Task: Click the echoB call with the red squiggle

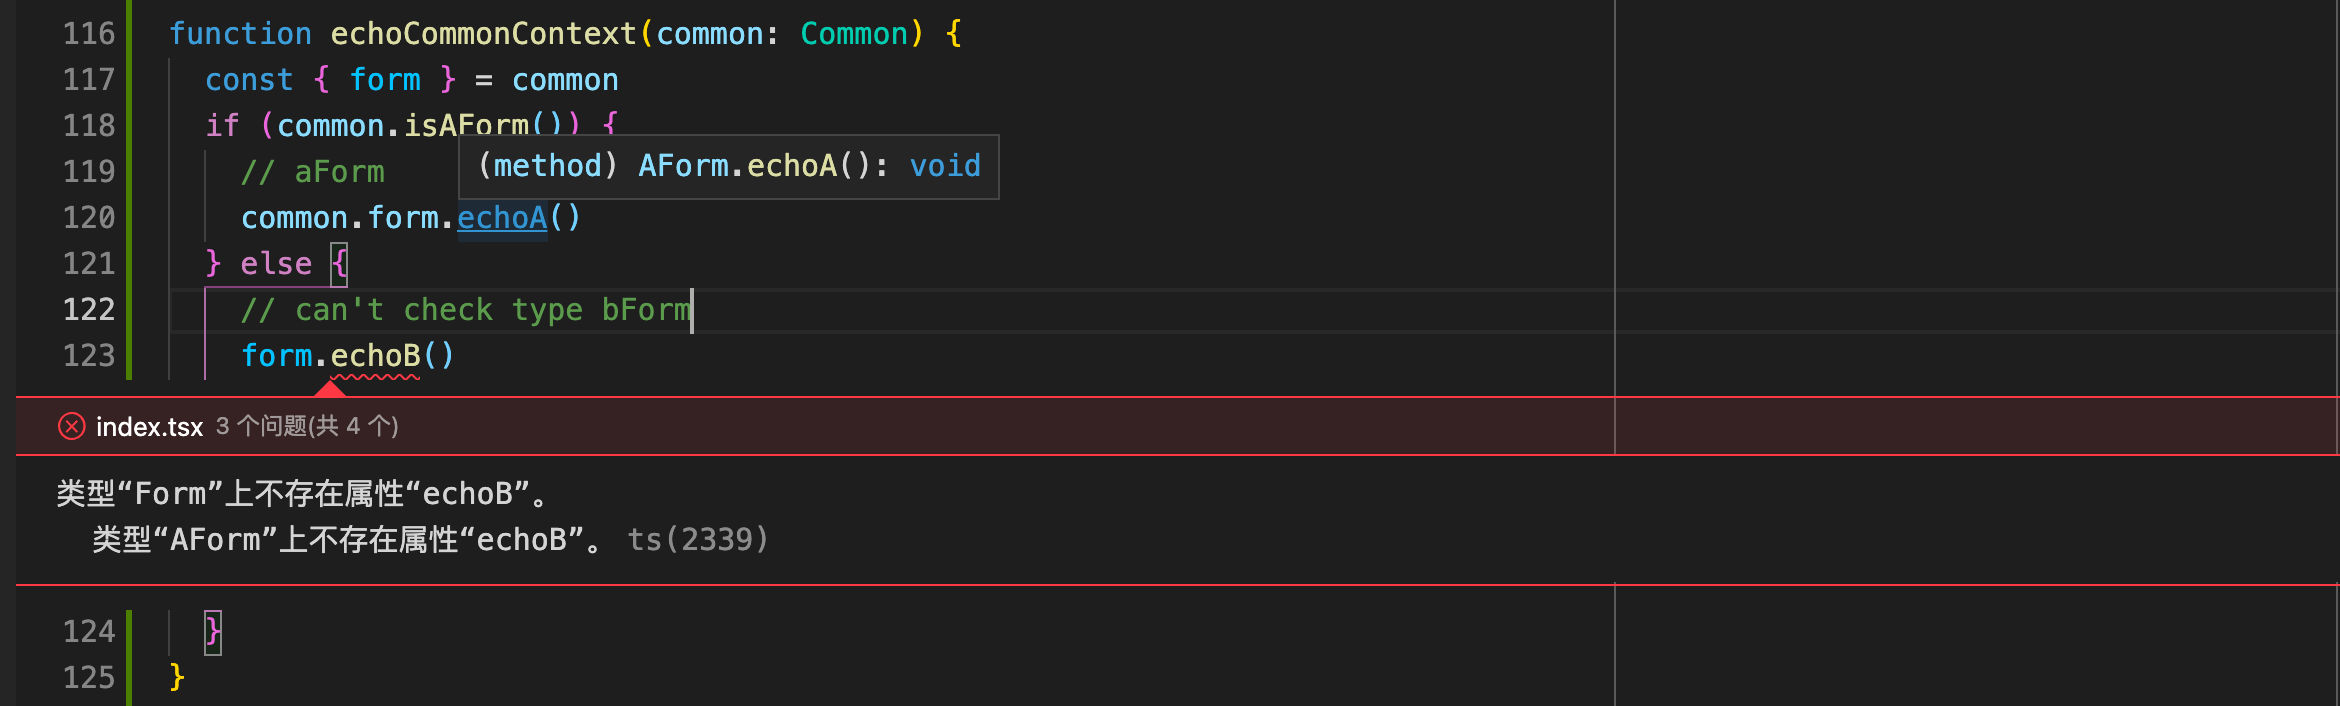Action: coord(375,356)
